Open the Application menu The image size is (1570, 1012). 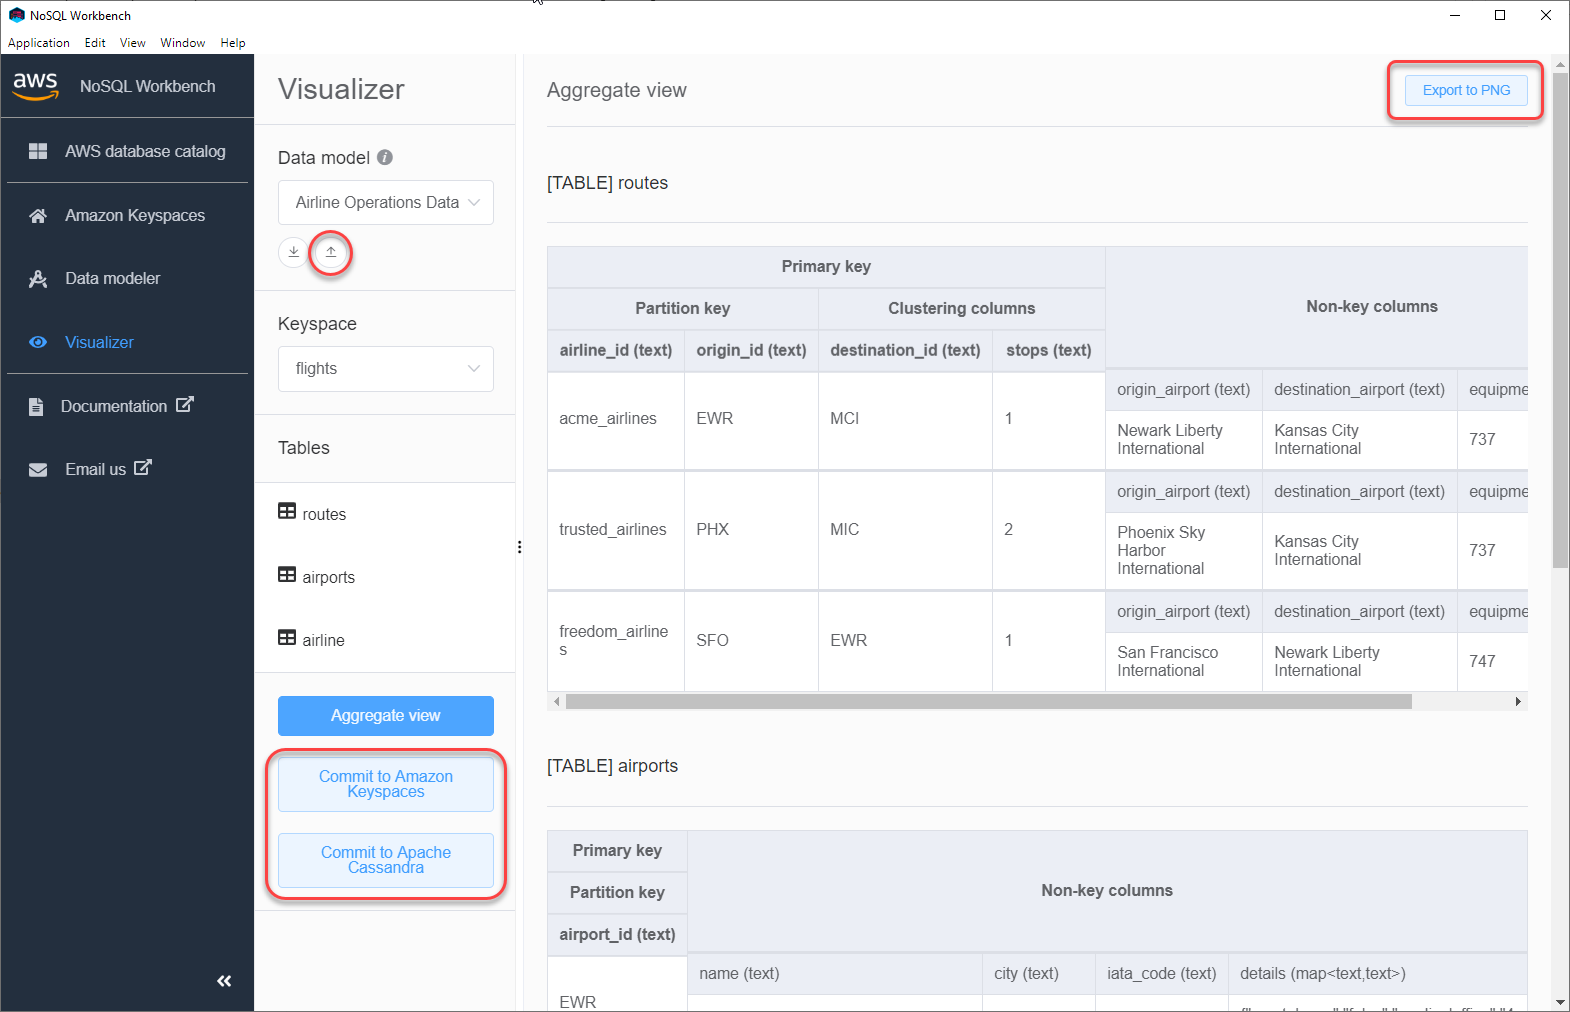[38, 43]
